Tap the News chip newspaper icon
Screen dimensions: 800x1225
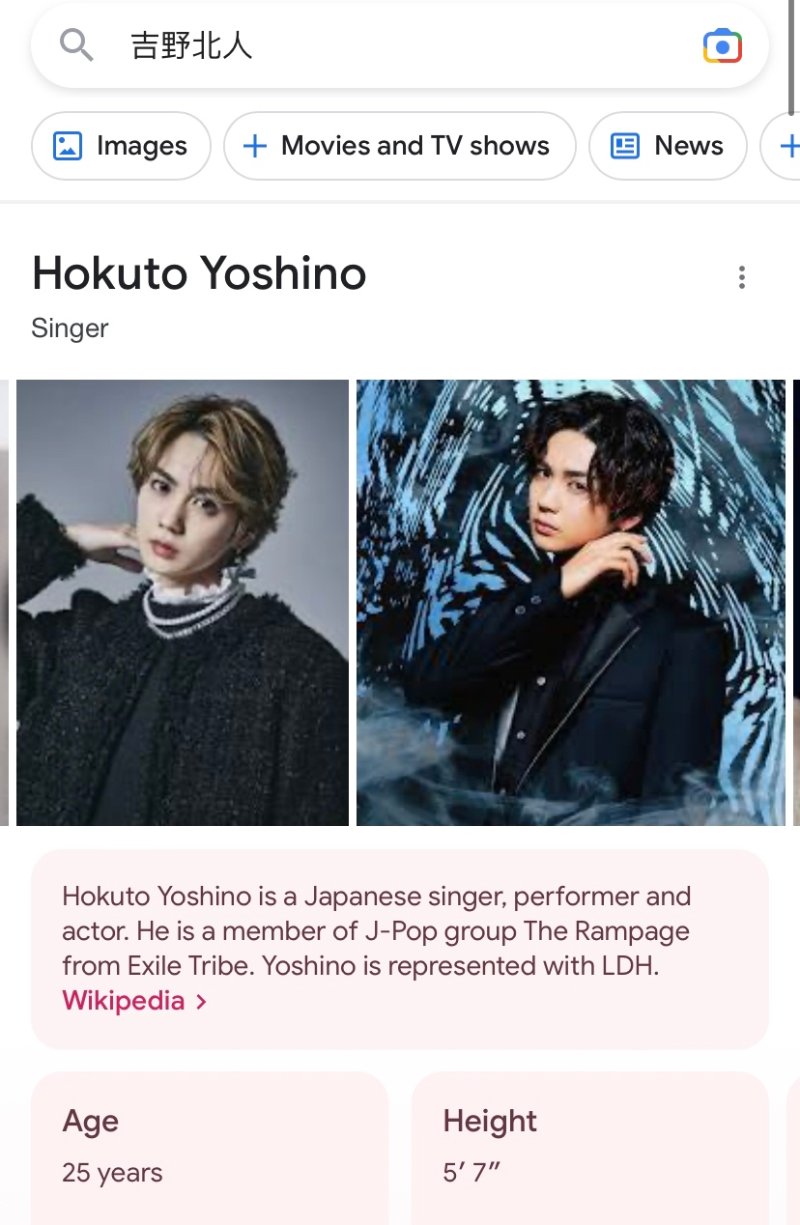click(625, 146)
